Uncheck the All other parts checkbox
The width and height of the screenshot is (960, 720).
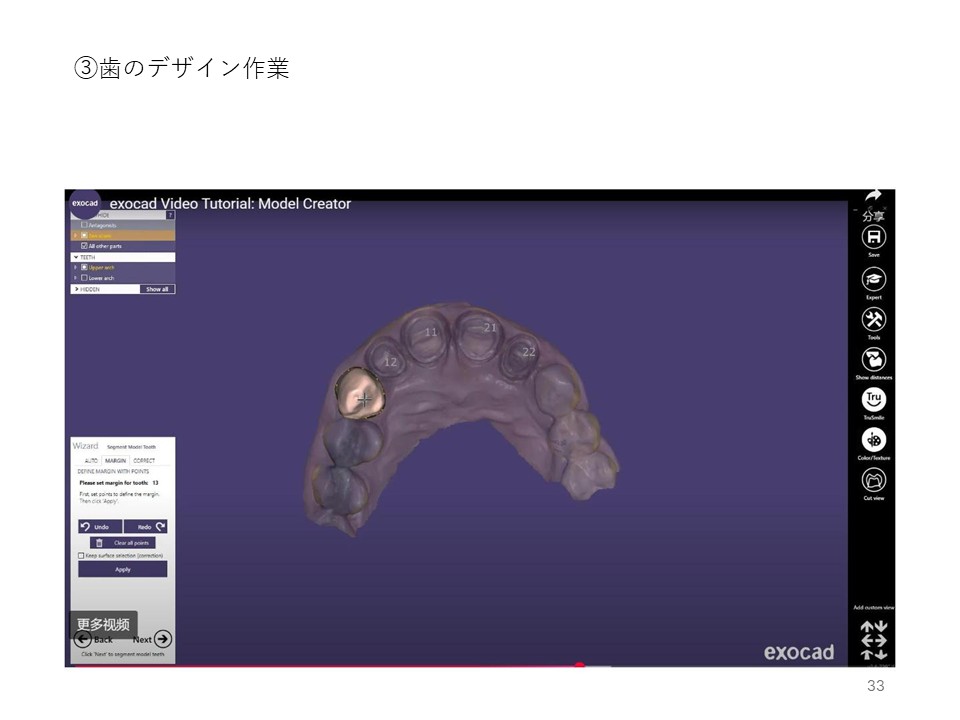(84, 245)
